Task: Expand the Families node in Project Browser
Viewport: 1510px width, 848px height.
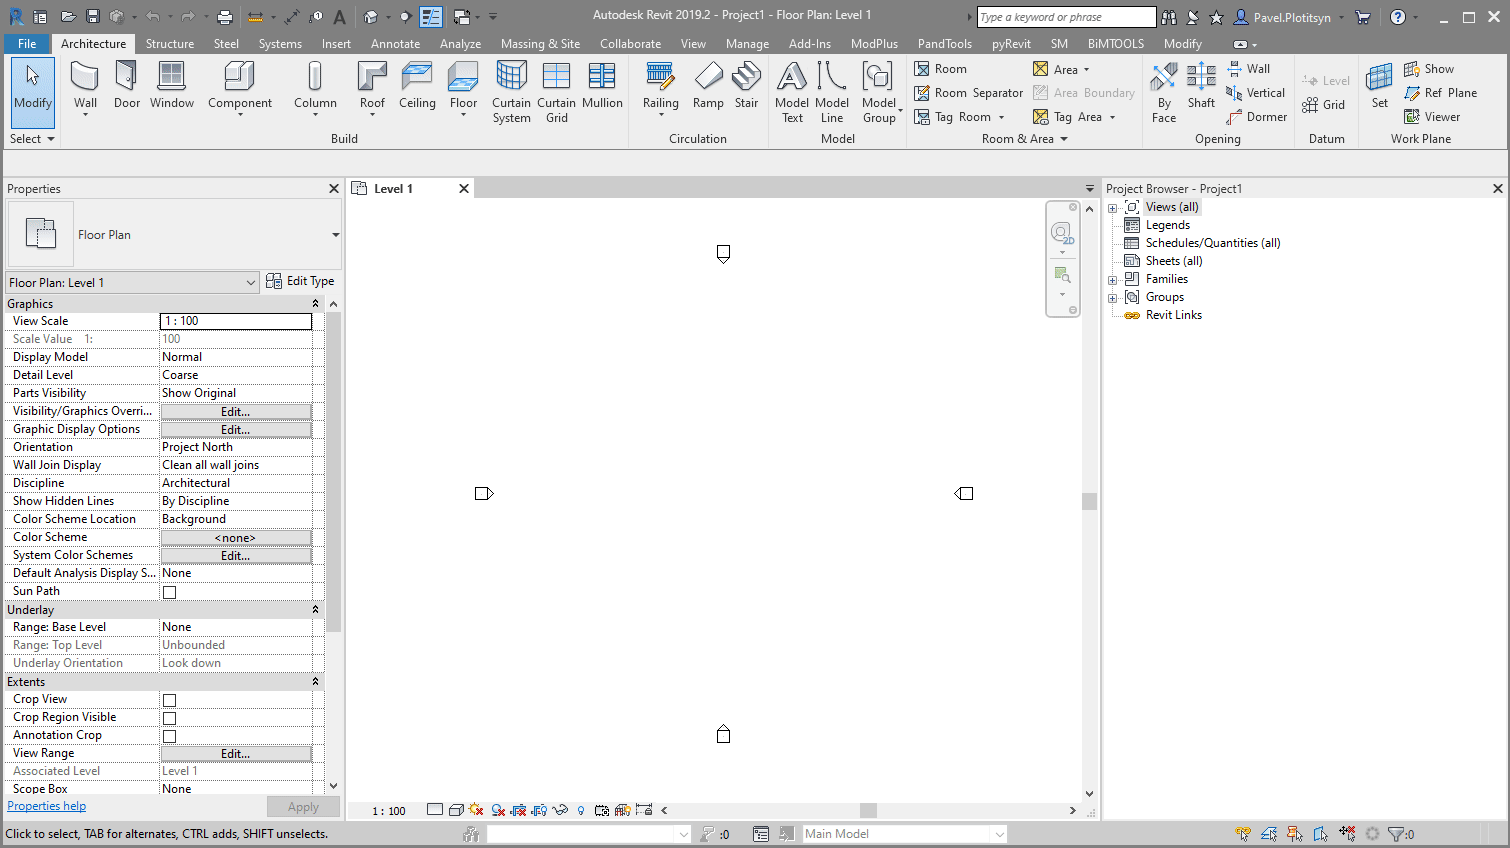Action: point(1113,279)
